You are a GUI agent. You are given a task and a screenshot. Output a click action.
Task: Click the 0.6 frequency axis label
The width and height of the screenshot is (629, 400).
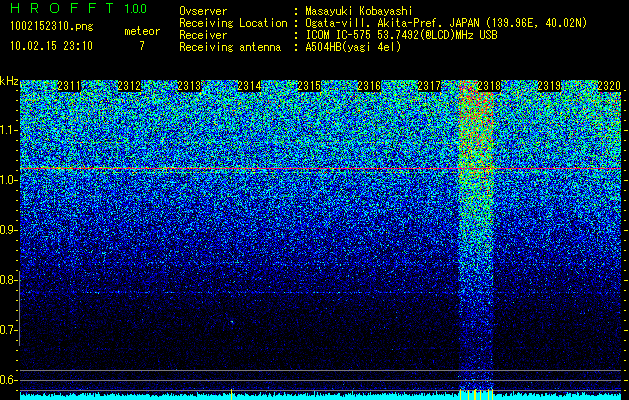click(8, 380)
